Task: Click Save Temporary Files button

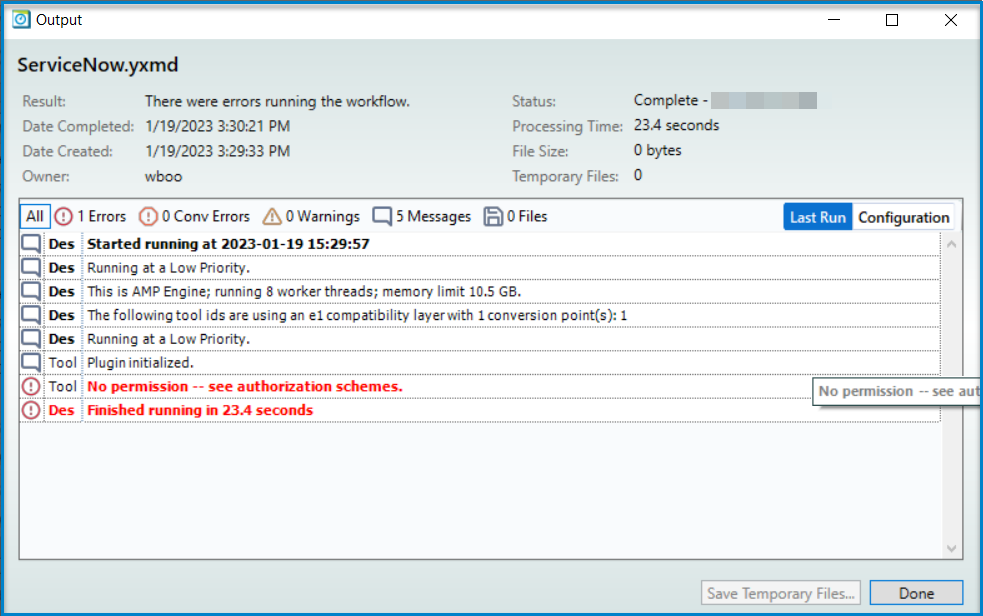Action: click(x=781, y=593)
